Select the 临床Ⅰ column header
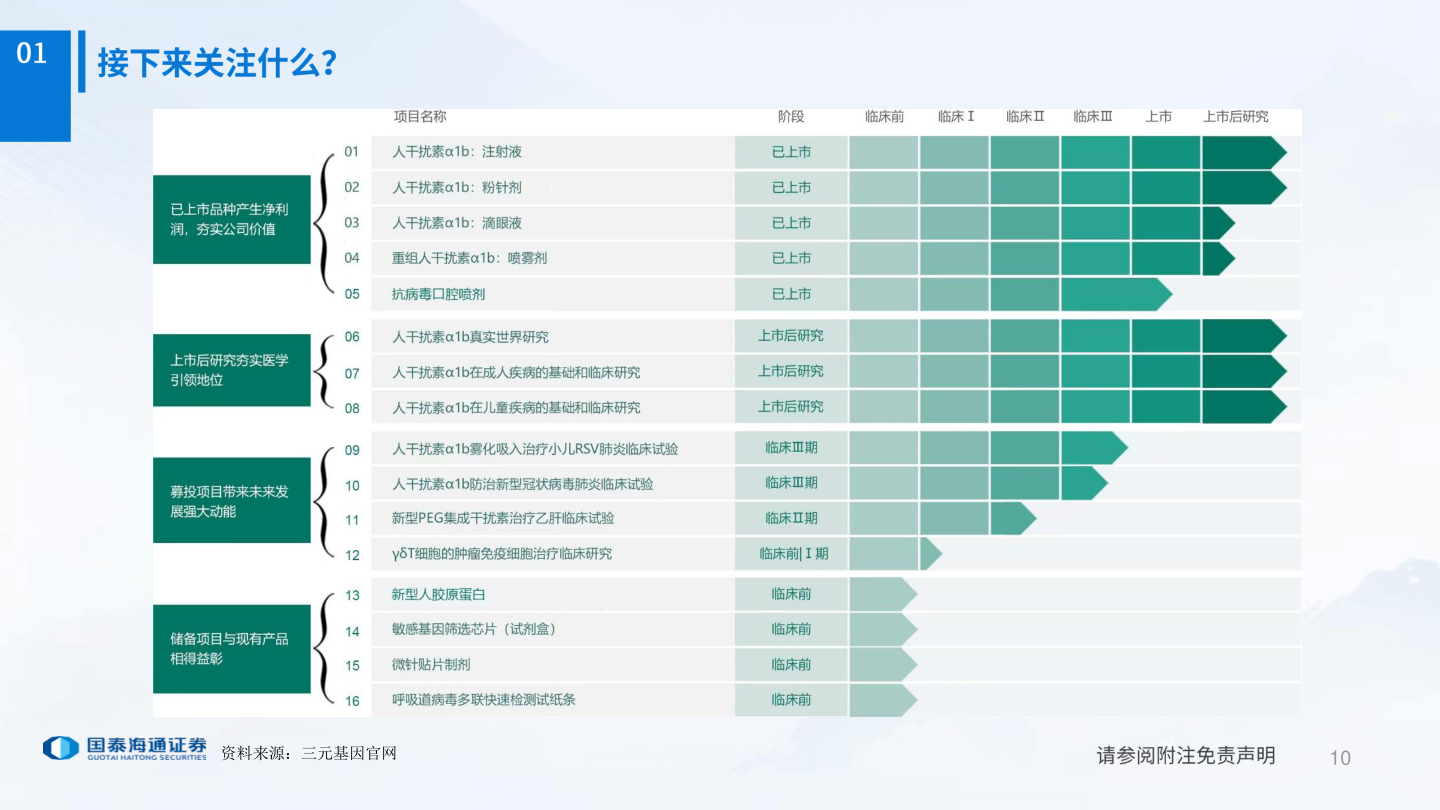Viewport: 1440px width, 810px height. point(957,116)
